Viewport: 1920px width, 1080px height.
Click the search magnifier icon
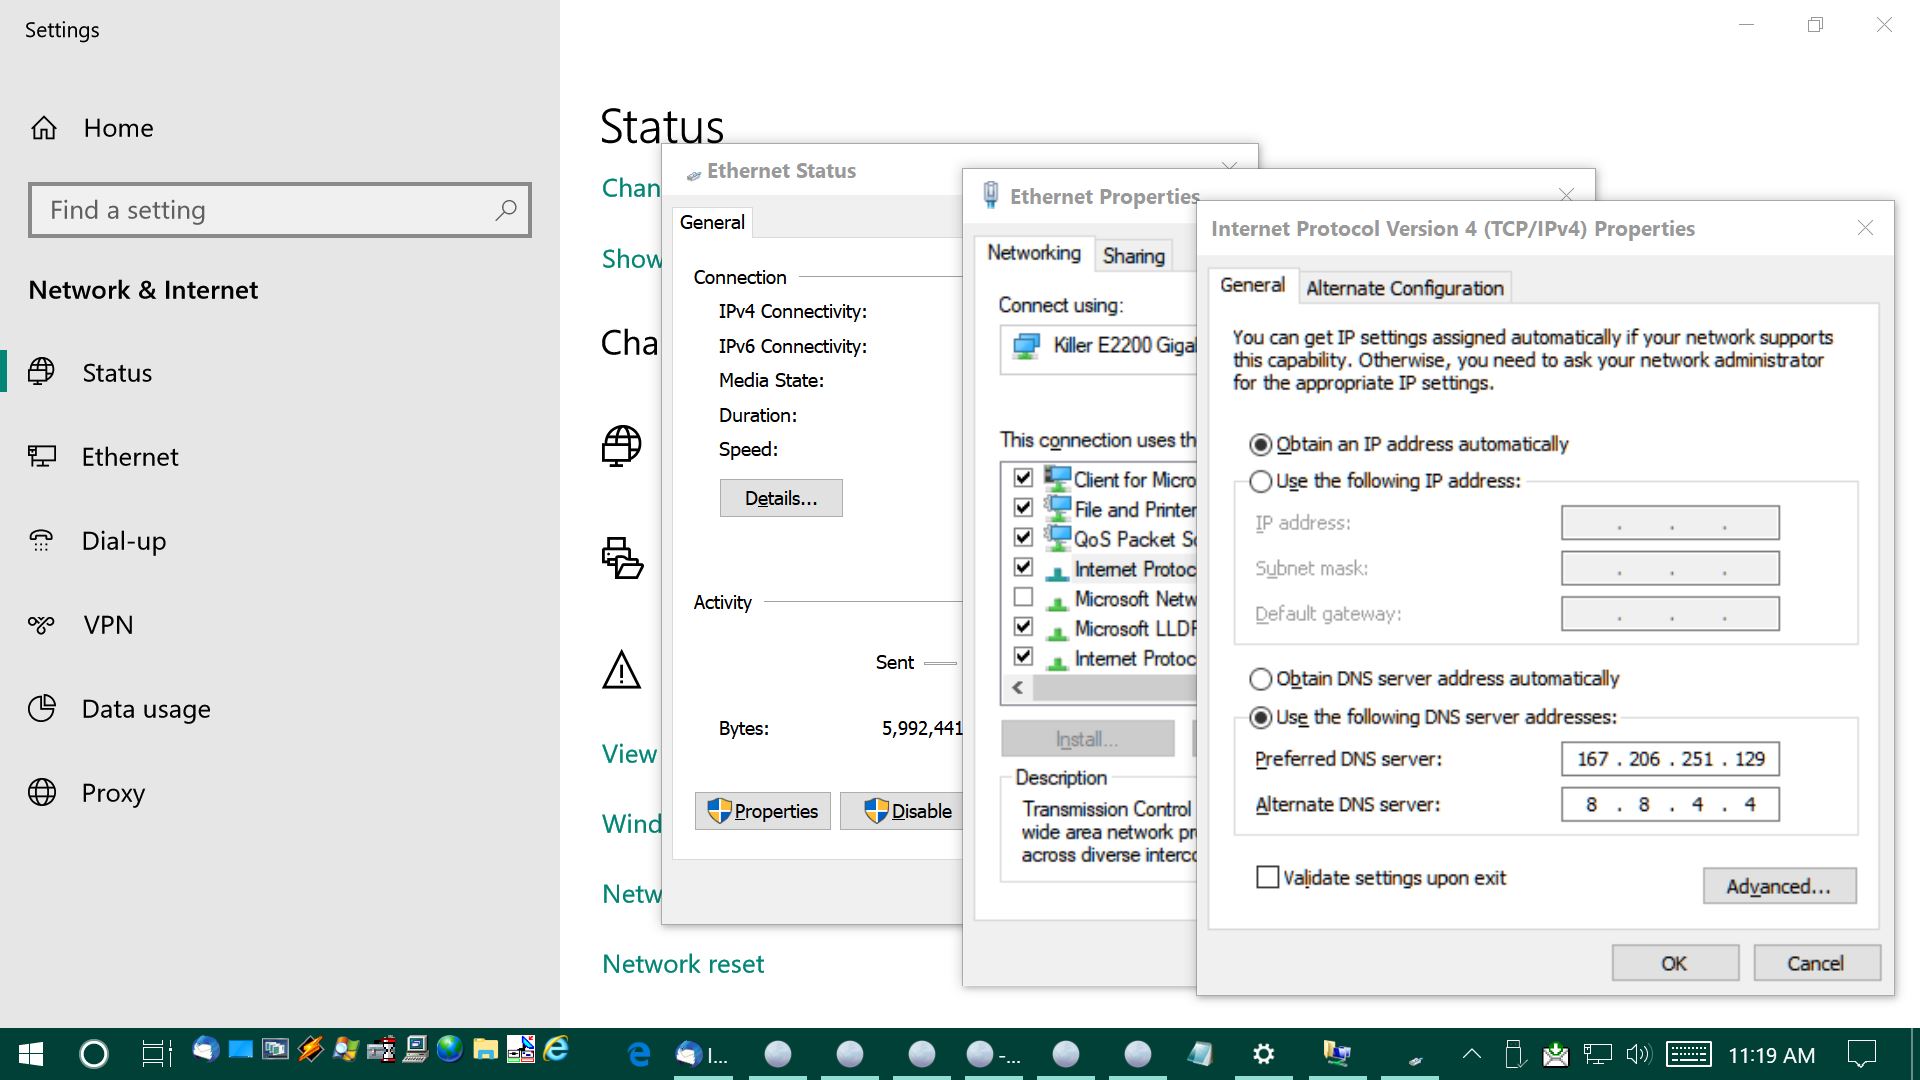(506, 210)
